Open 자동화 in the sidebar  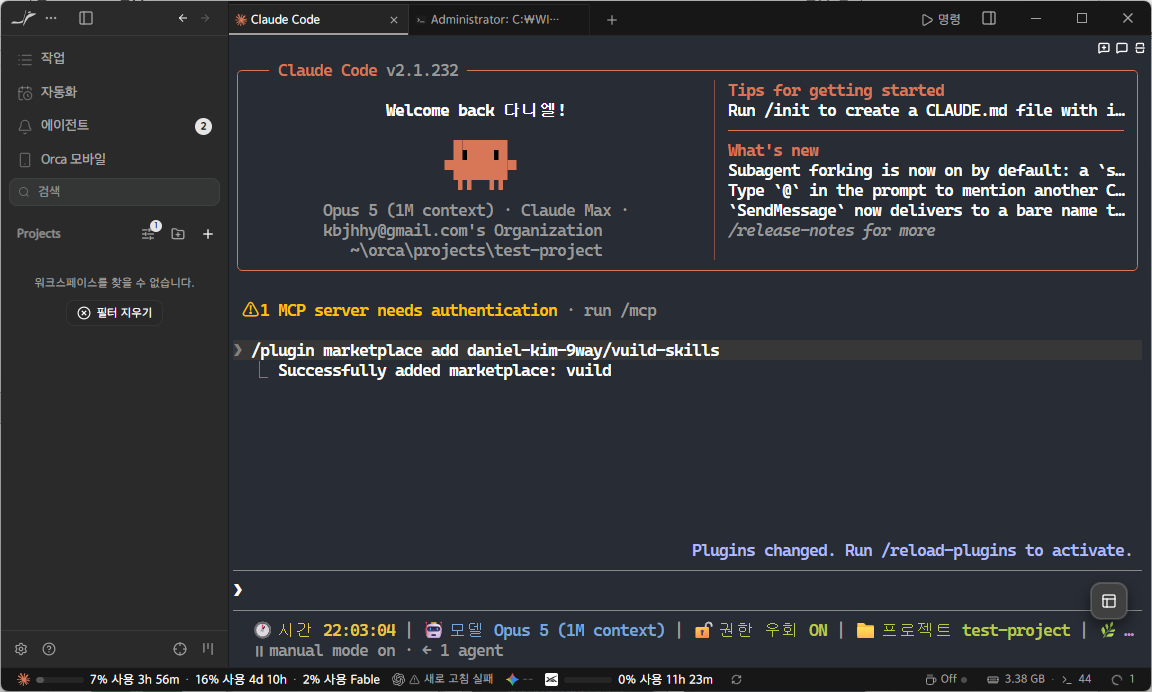pyautogui.click(x=114, y=92)
